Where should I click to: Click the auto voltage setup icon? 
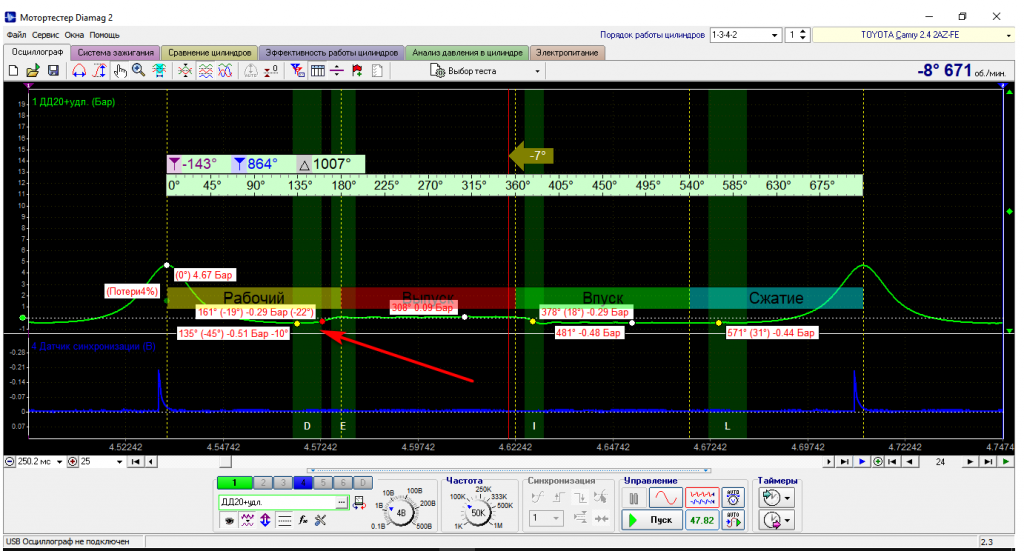pyautogui.click(x=734, y=498)
